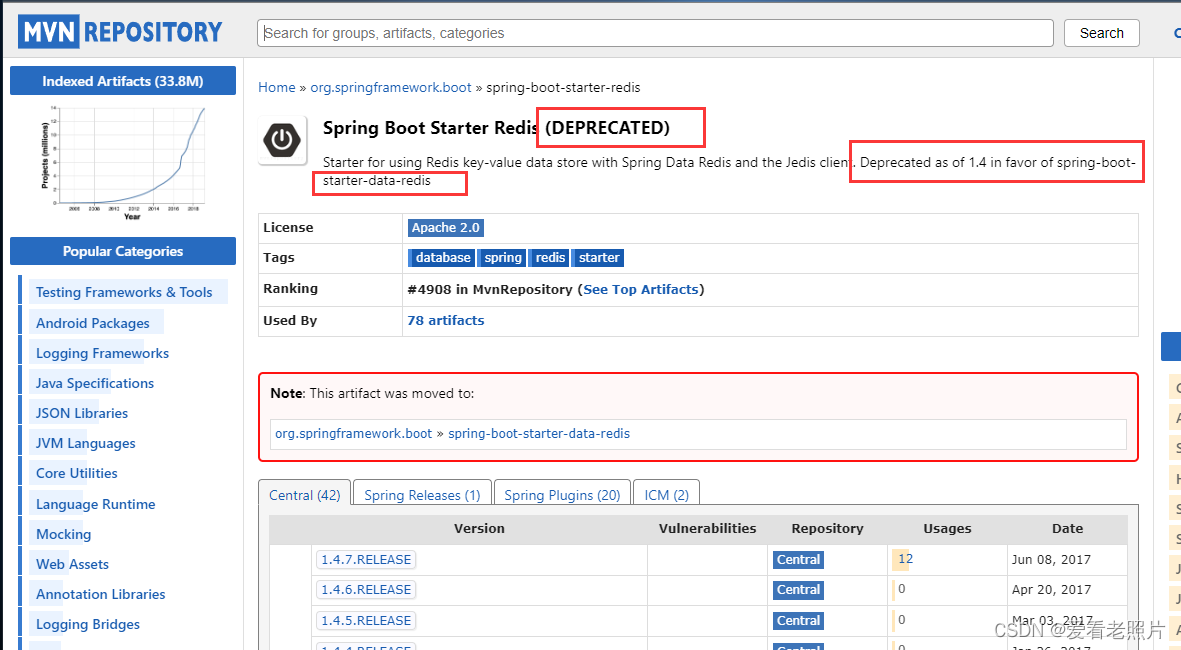Viewport: 1181px width, 650px height.
Task: Open version 1.4.7.RELEASE
Action: (x=366, y=560)
